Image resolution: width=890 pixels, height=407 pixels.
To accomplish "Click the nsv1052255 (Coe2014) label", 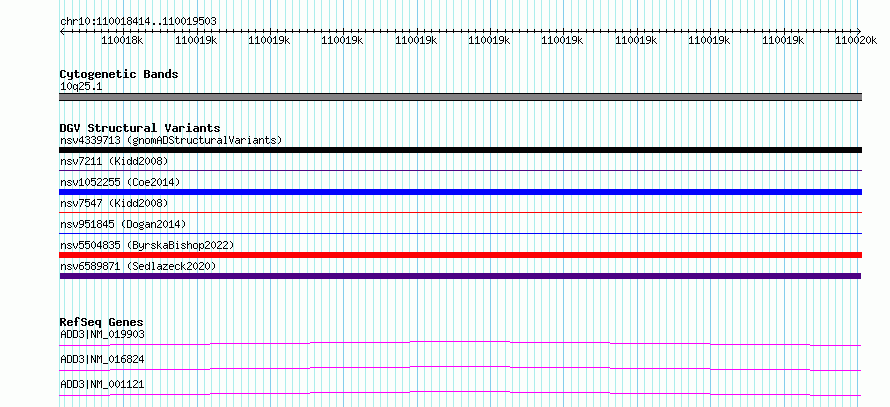I will tap(120, 182).
